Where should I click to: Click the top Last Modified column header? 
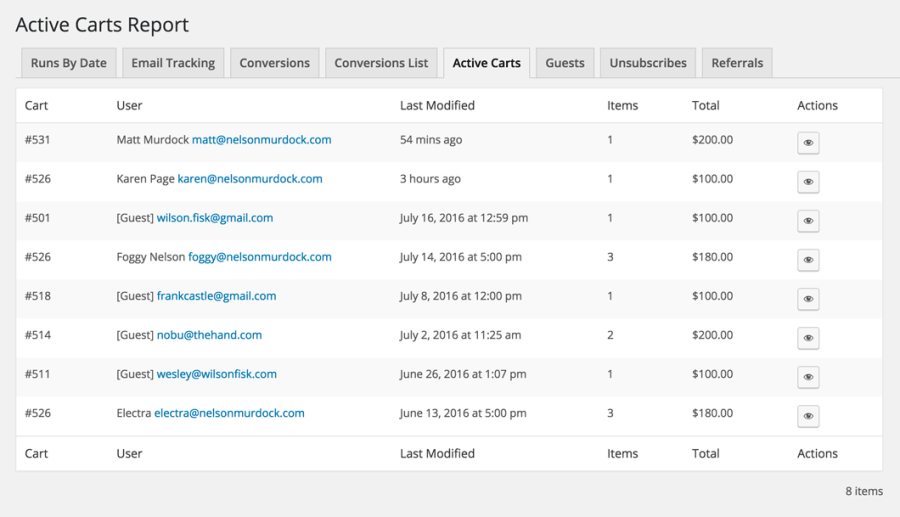pyautogui.click(x=437, y=105)
